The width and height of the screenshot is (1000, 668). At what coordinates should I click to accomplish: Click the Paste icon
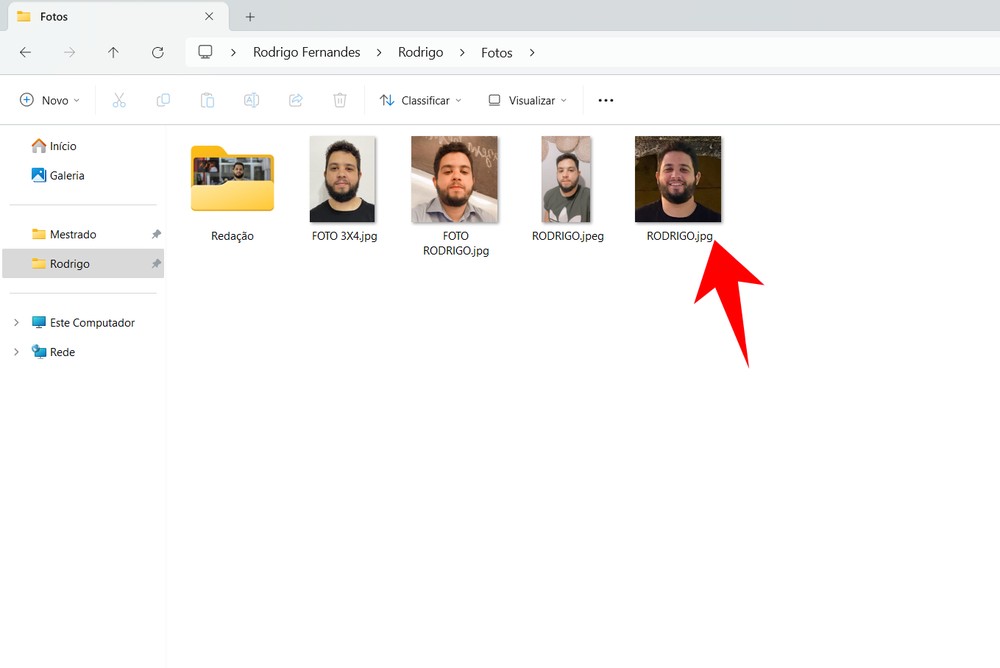(207, 100)
